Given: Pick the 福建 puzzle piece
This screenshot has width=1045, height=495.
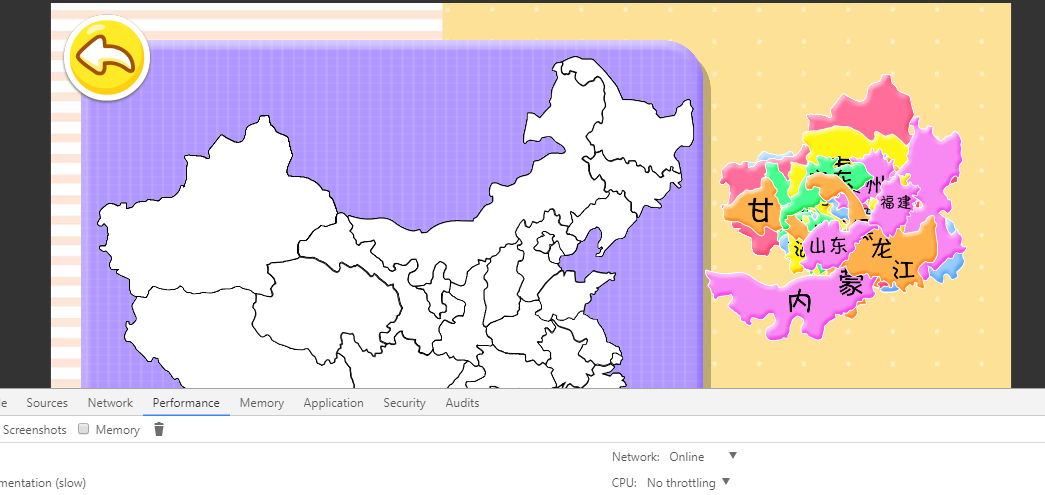Looking at the screenshot, I should 895,203.
